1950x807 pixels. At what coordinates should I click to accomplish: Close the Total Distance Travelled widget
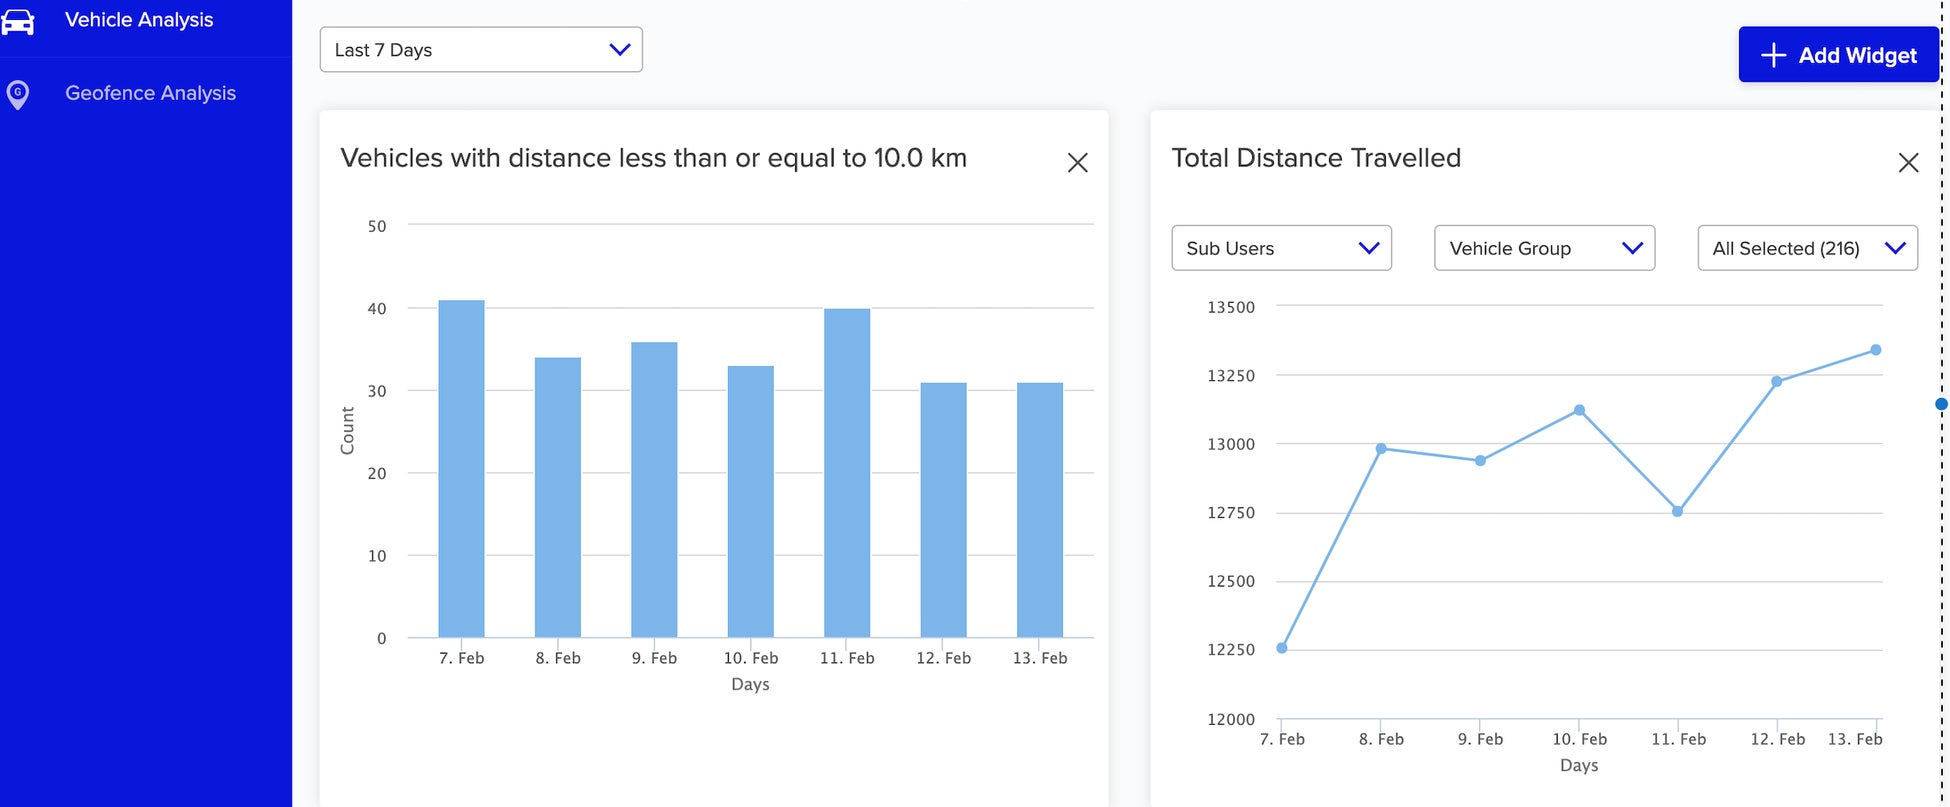(1908, 162)
